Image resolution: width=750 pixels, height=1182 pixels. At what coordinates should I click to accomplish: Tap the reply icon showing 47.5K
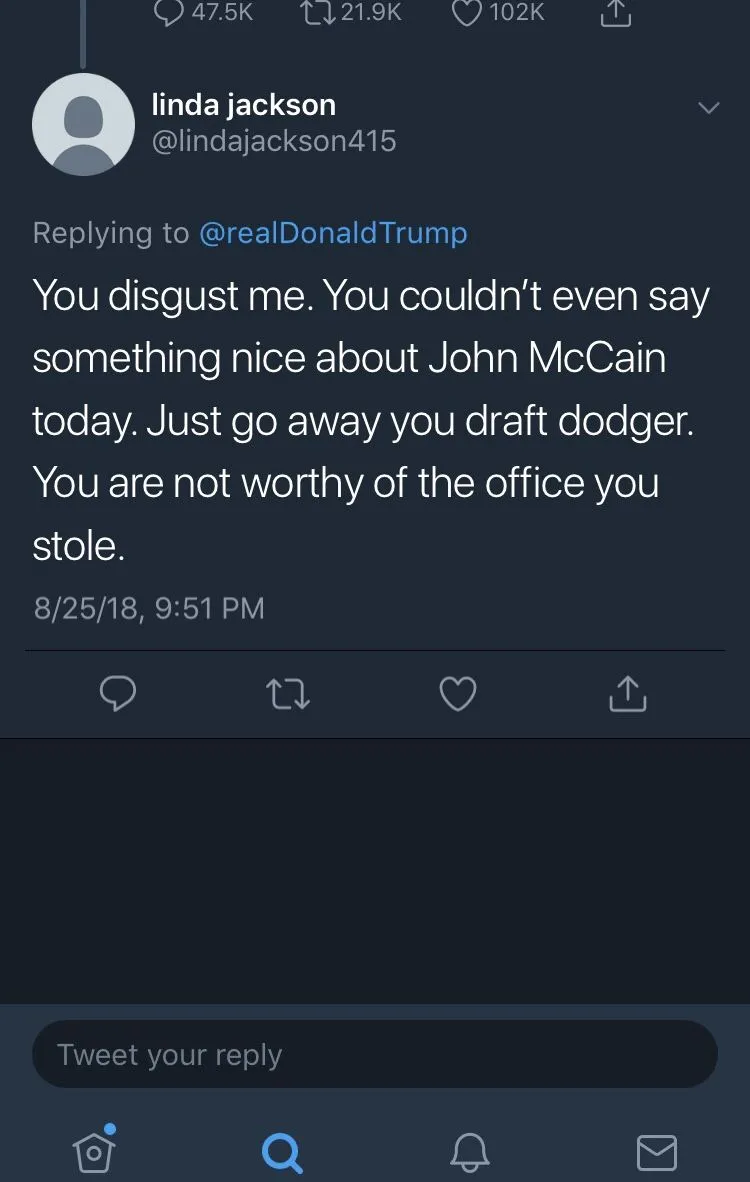tap(170, 13)
